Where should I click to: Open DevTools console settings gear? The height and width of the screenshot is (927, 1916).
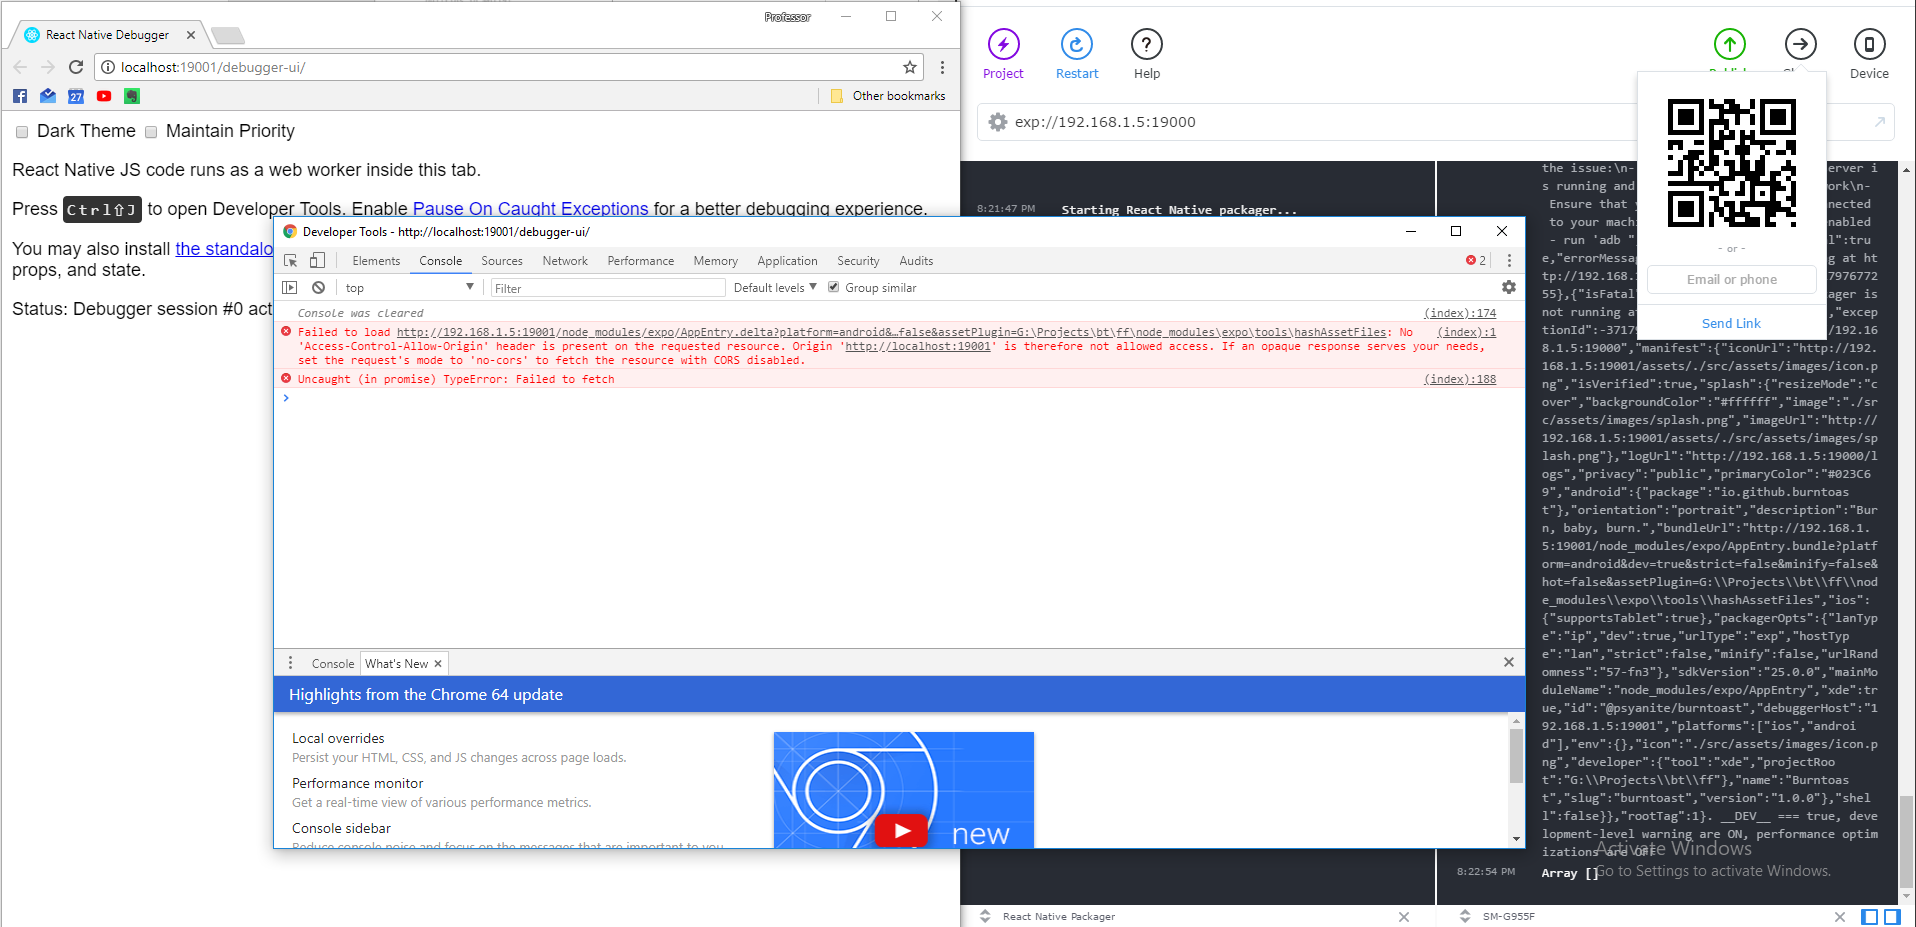tap(1508, 287)
